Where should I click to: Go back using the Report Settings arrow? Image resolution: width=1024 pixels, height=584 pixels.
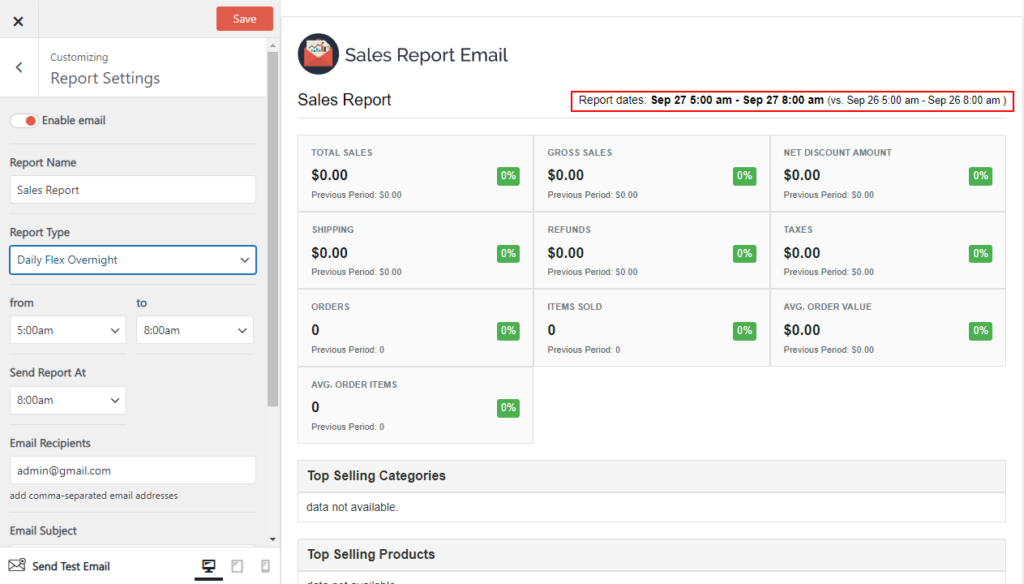pyautogui.click(x=17, y=67)
